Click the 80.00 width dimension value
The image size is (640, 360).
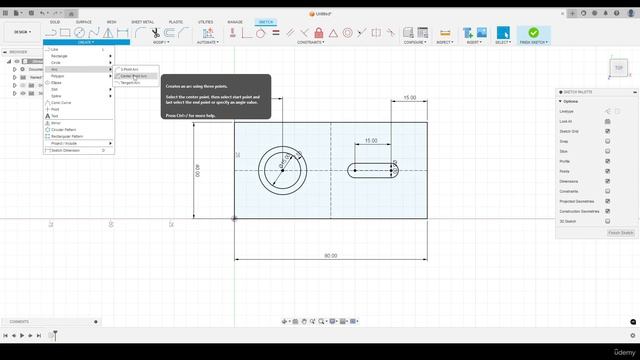pos(331,256)
